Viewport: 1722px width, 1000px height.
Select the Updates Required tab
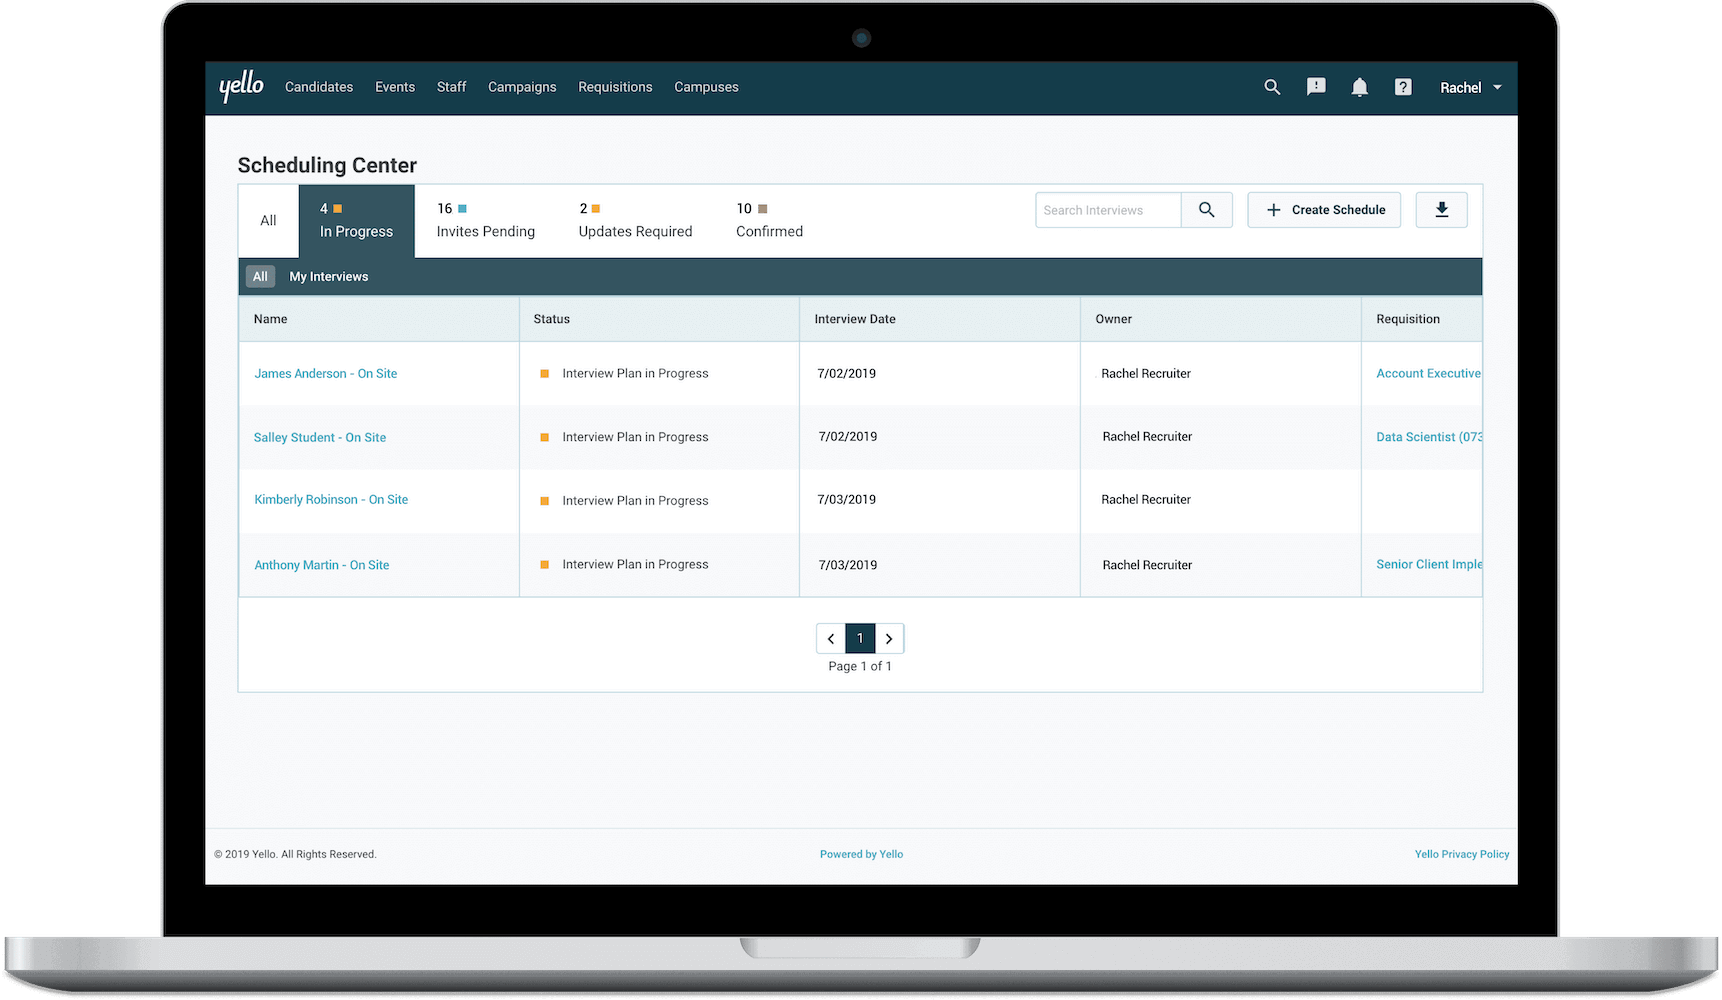(x=635, y=221)
